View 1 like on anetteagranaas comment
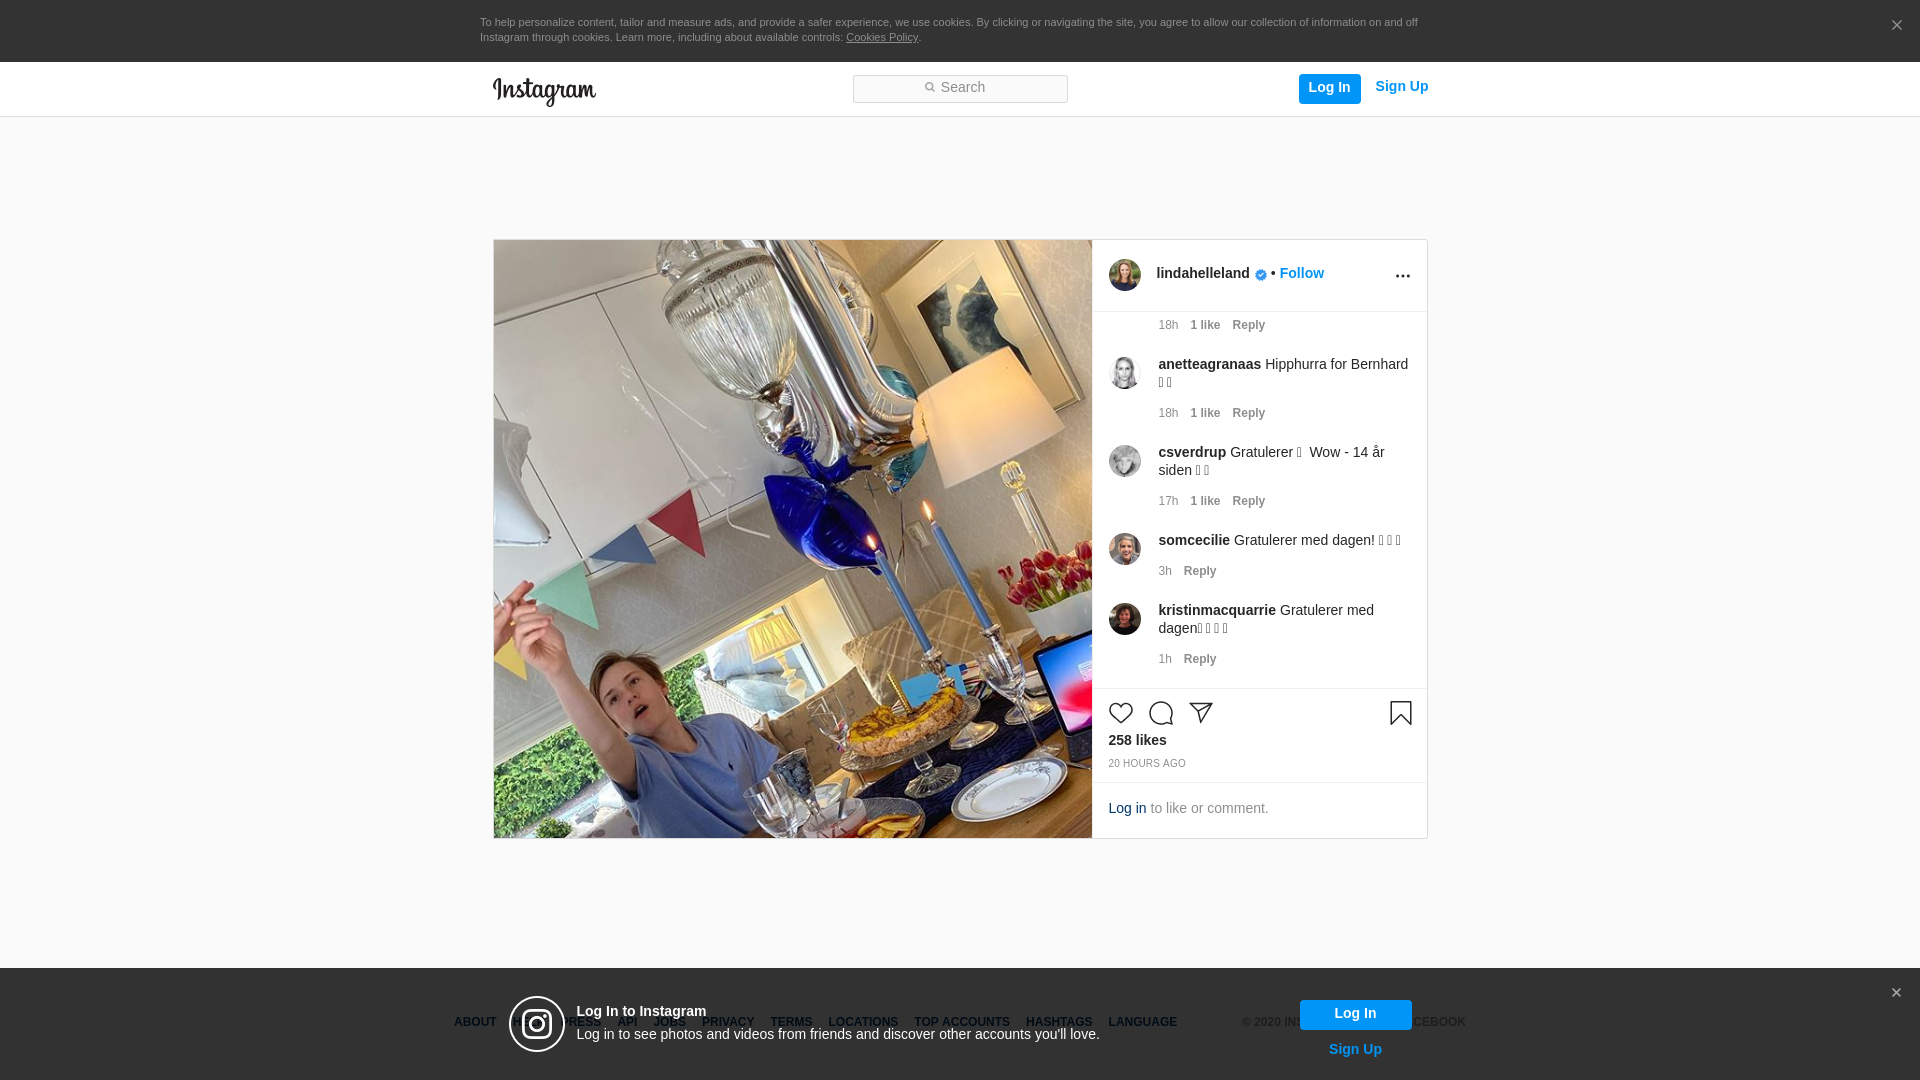Image resolution: width=1920 pixels, height=1080 pixels. coord(1205,413)
